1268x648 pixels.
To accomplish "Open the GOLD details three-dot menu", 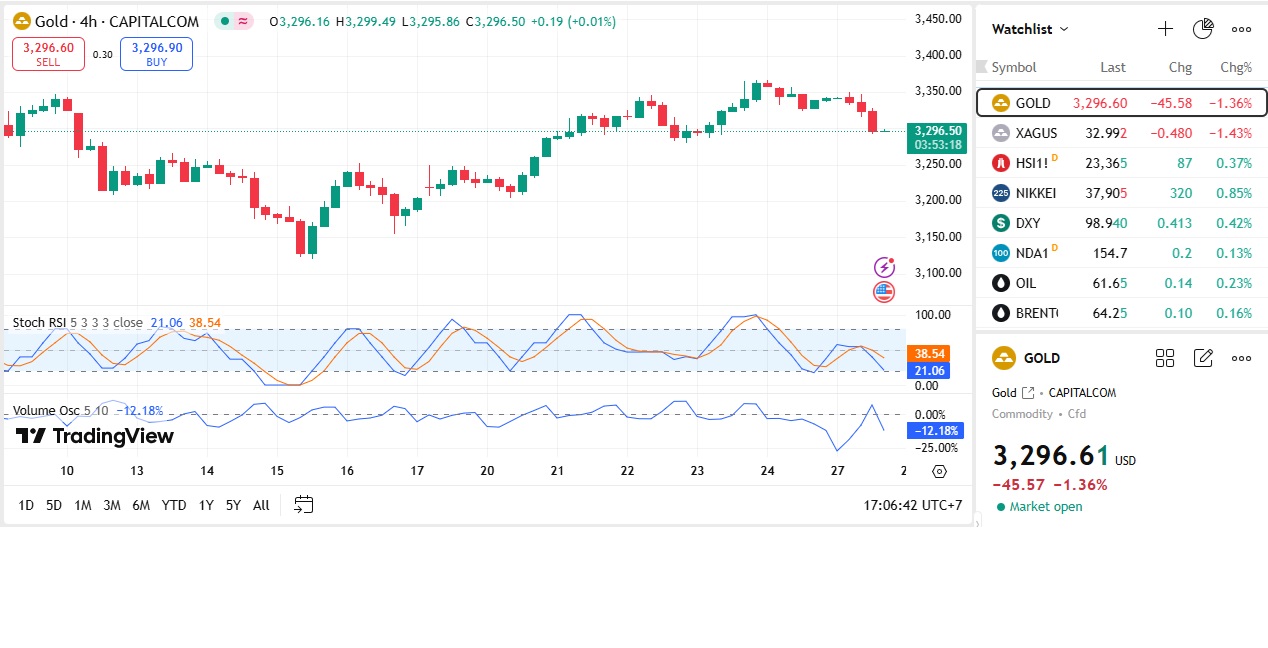I will click(1241, 358).
